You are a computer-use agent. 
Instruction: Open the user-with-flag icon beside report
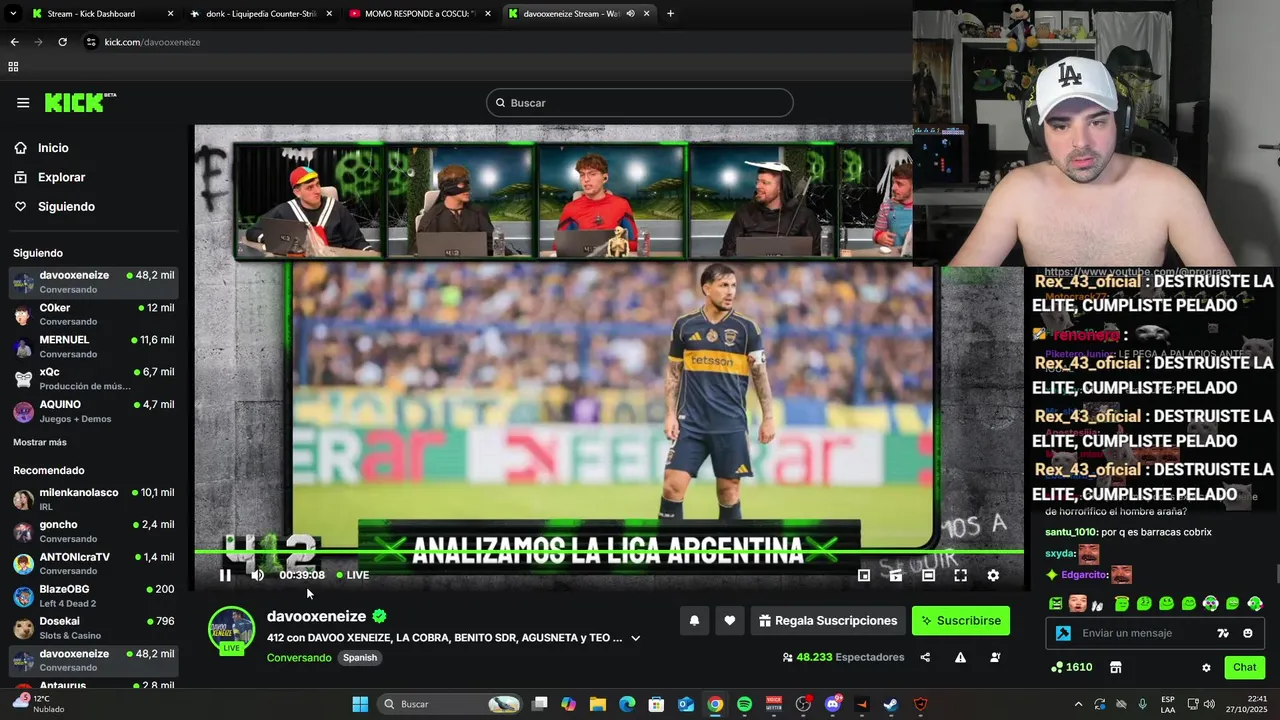995,657
